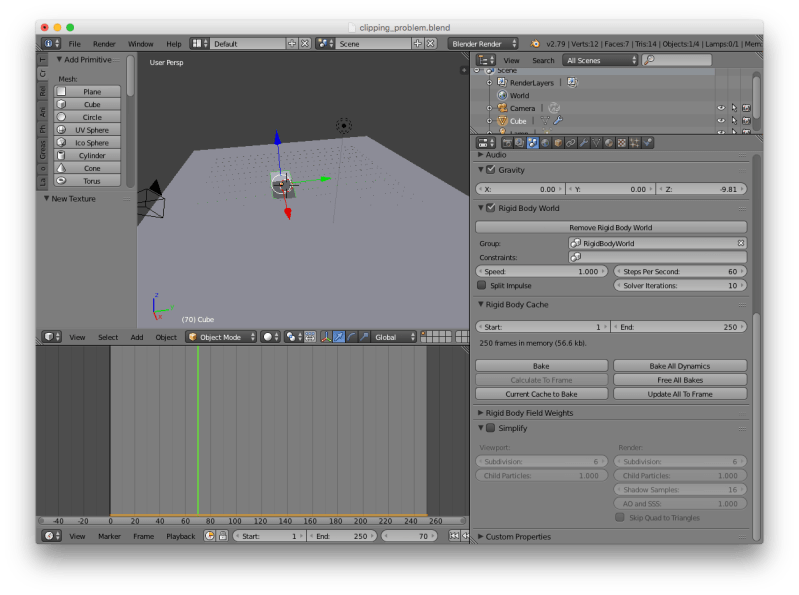Toggle Skip Quad to Triangles checkbox
The image size is (799, 595).
[620, 518]
